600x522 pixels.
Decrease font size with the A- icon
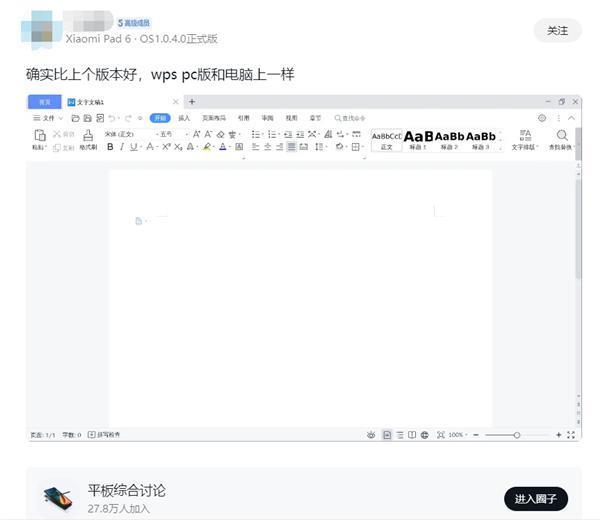click(x=208, y=134)
